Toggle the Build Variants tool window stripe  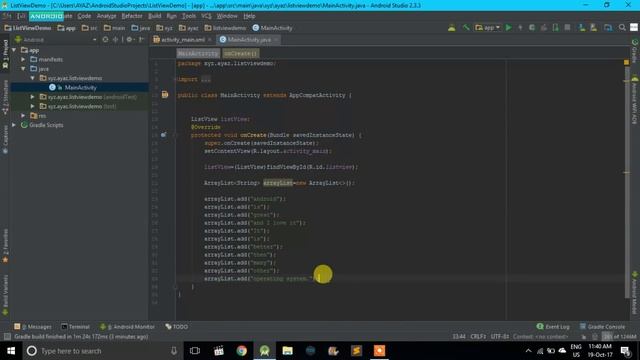pyautogui.click(x=5, y=295)
